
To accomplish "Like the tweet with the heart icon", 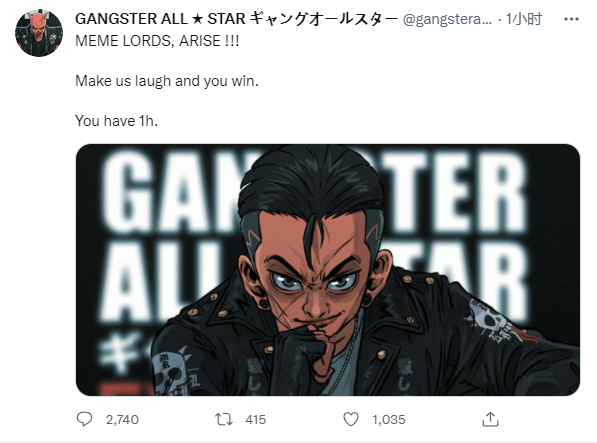I will (x=351, y=419).
